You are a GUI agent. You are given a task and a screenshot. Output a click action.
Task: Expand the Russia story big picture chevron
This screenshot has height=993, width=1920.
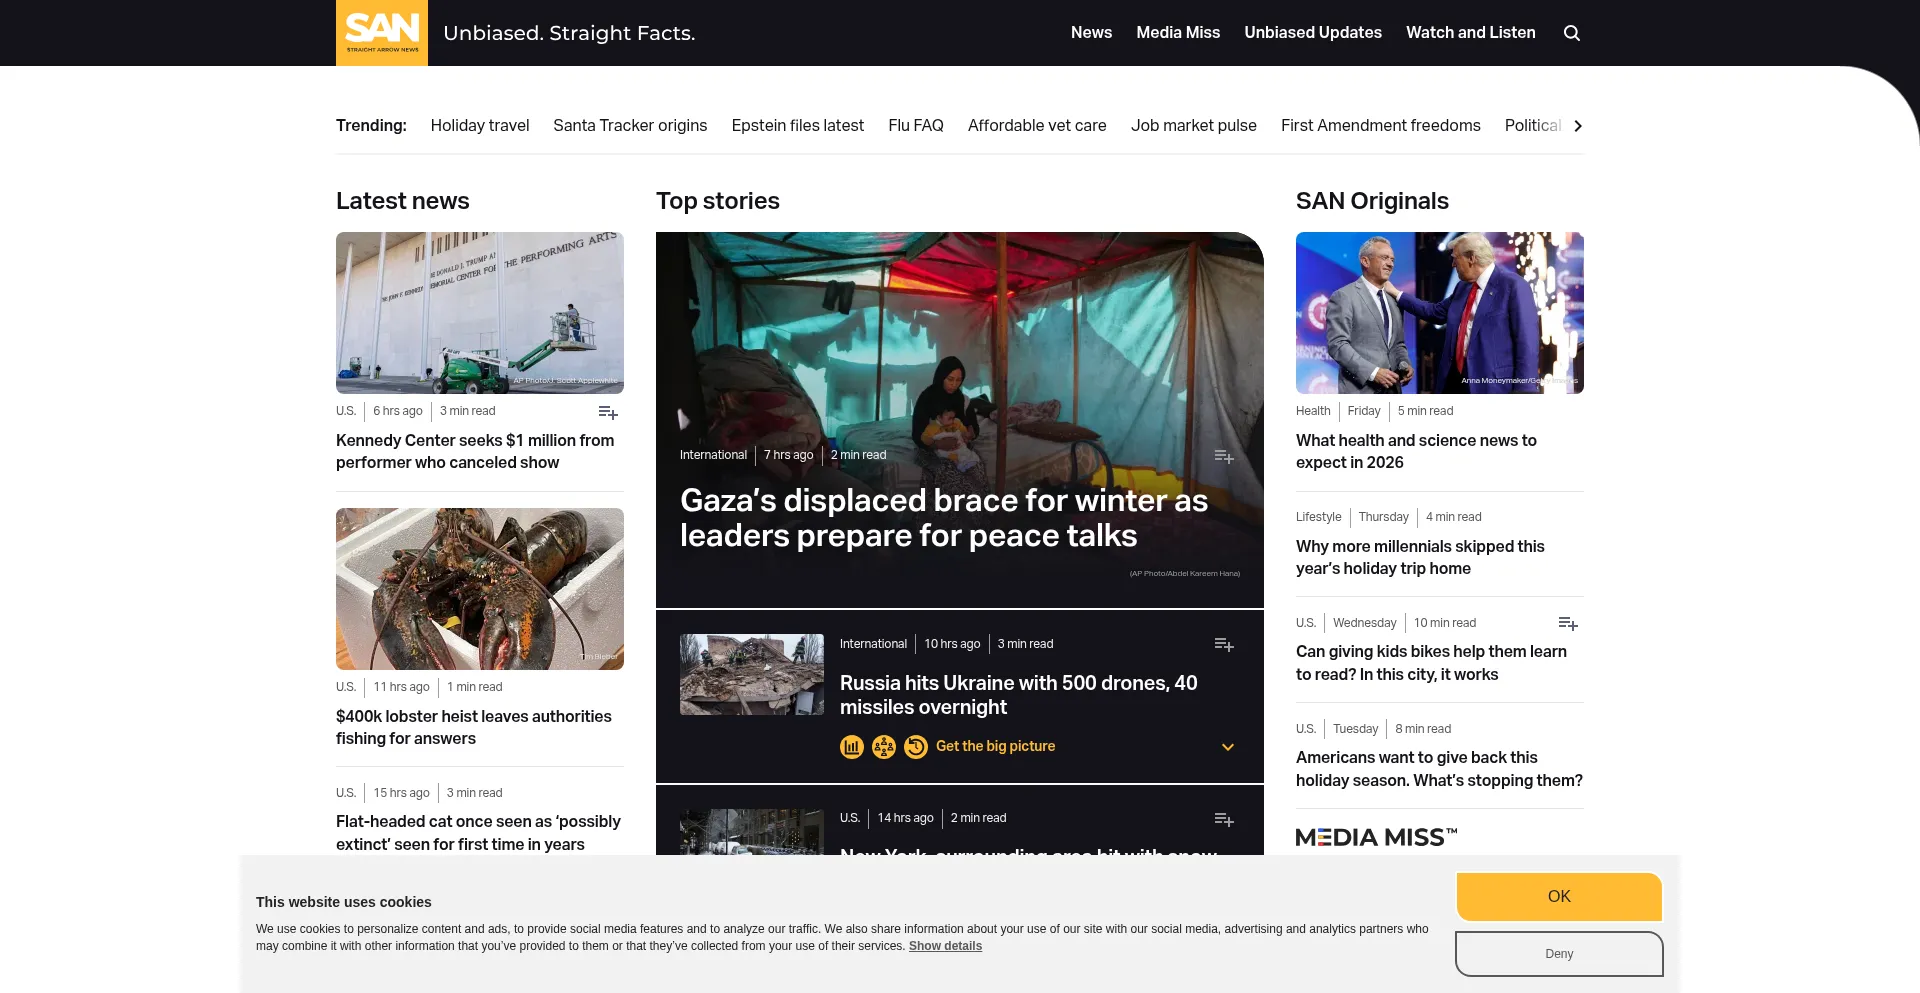1227,747
